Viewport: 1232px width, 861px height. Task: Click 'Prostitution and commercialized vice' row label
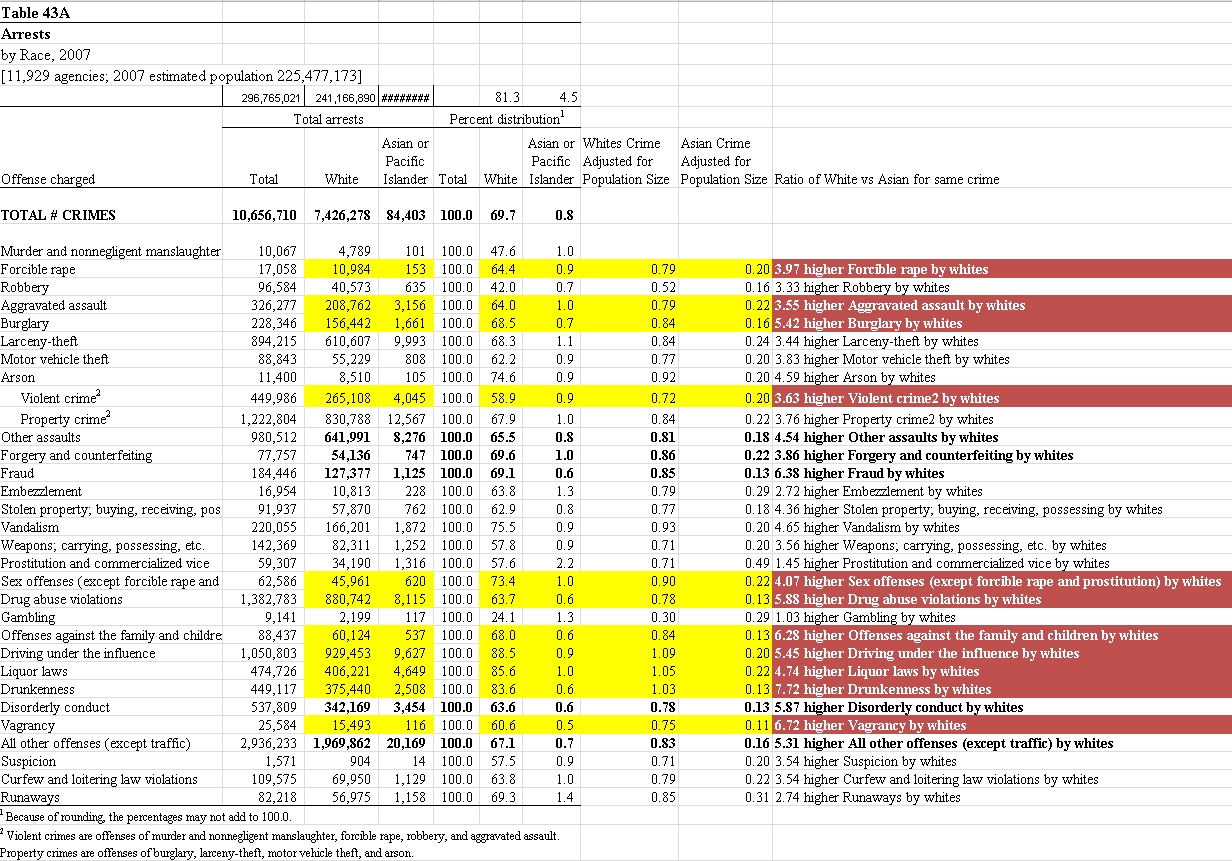click(x=105, y=563)
